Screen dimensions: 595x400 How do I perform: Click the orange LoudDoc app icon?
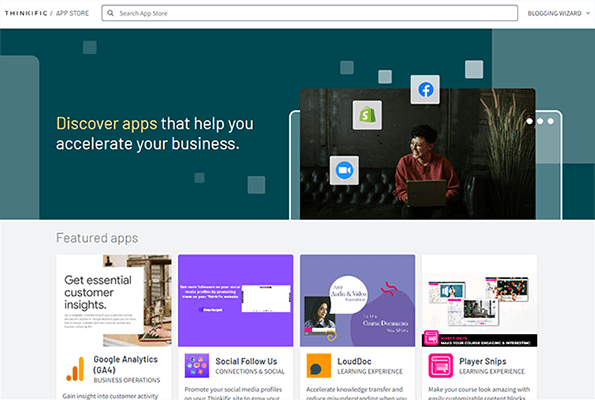(319, 366)
